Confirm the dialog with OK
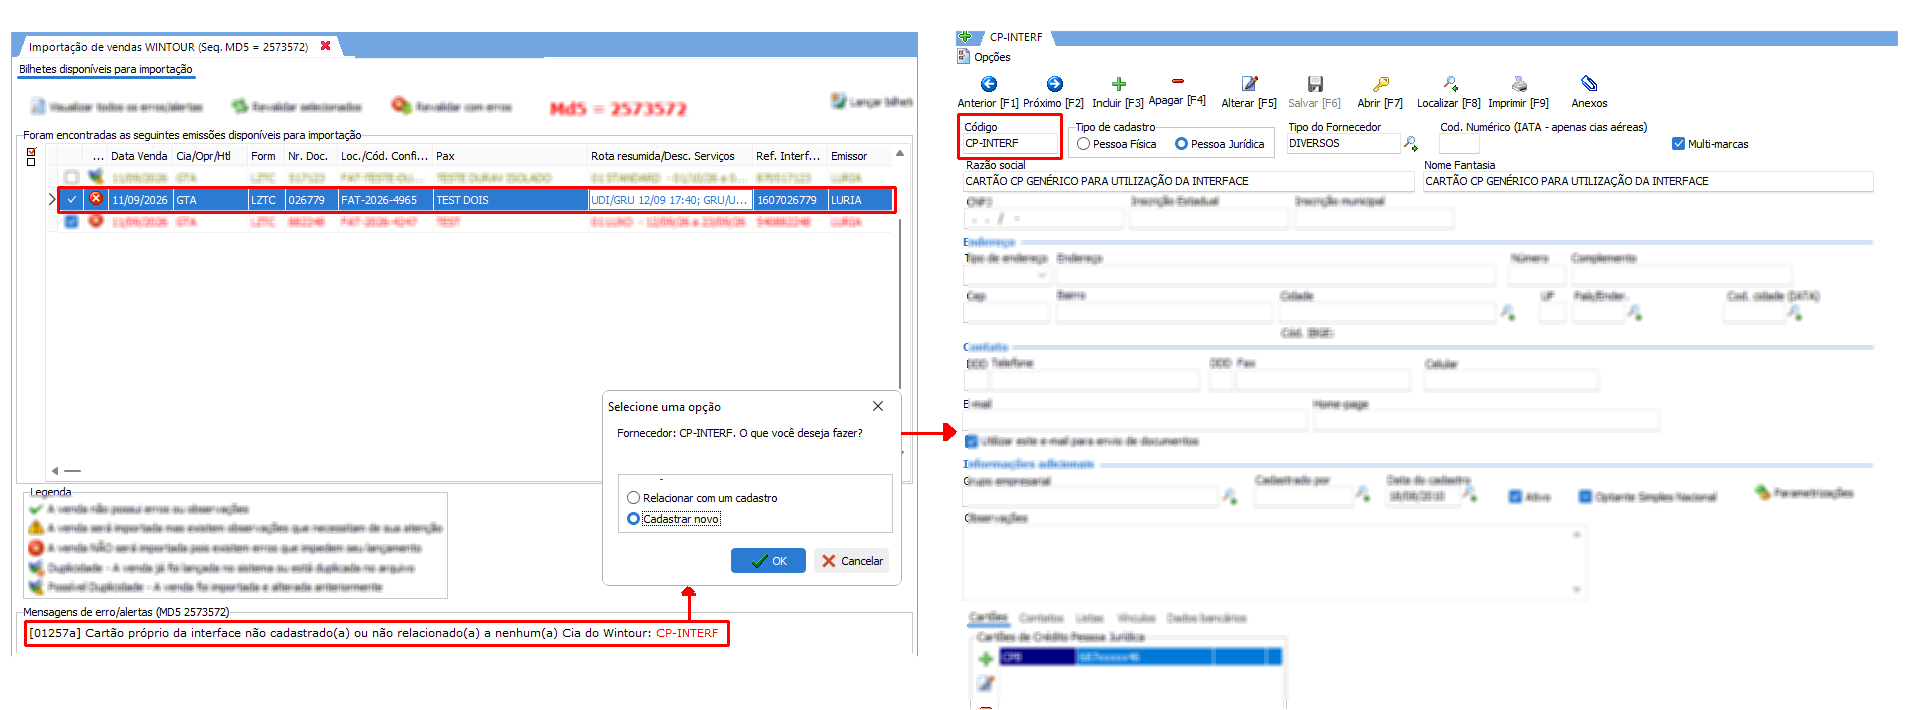This screenshot has height=710, width=1928. point(768,561)
